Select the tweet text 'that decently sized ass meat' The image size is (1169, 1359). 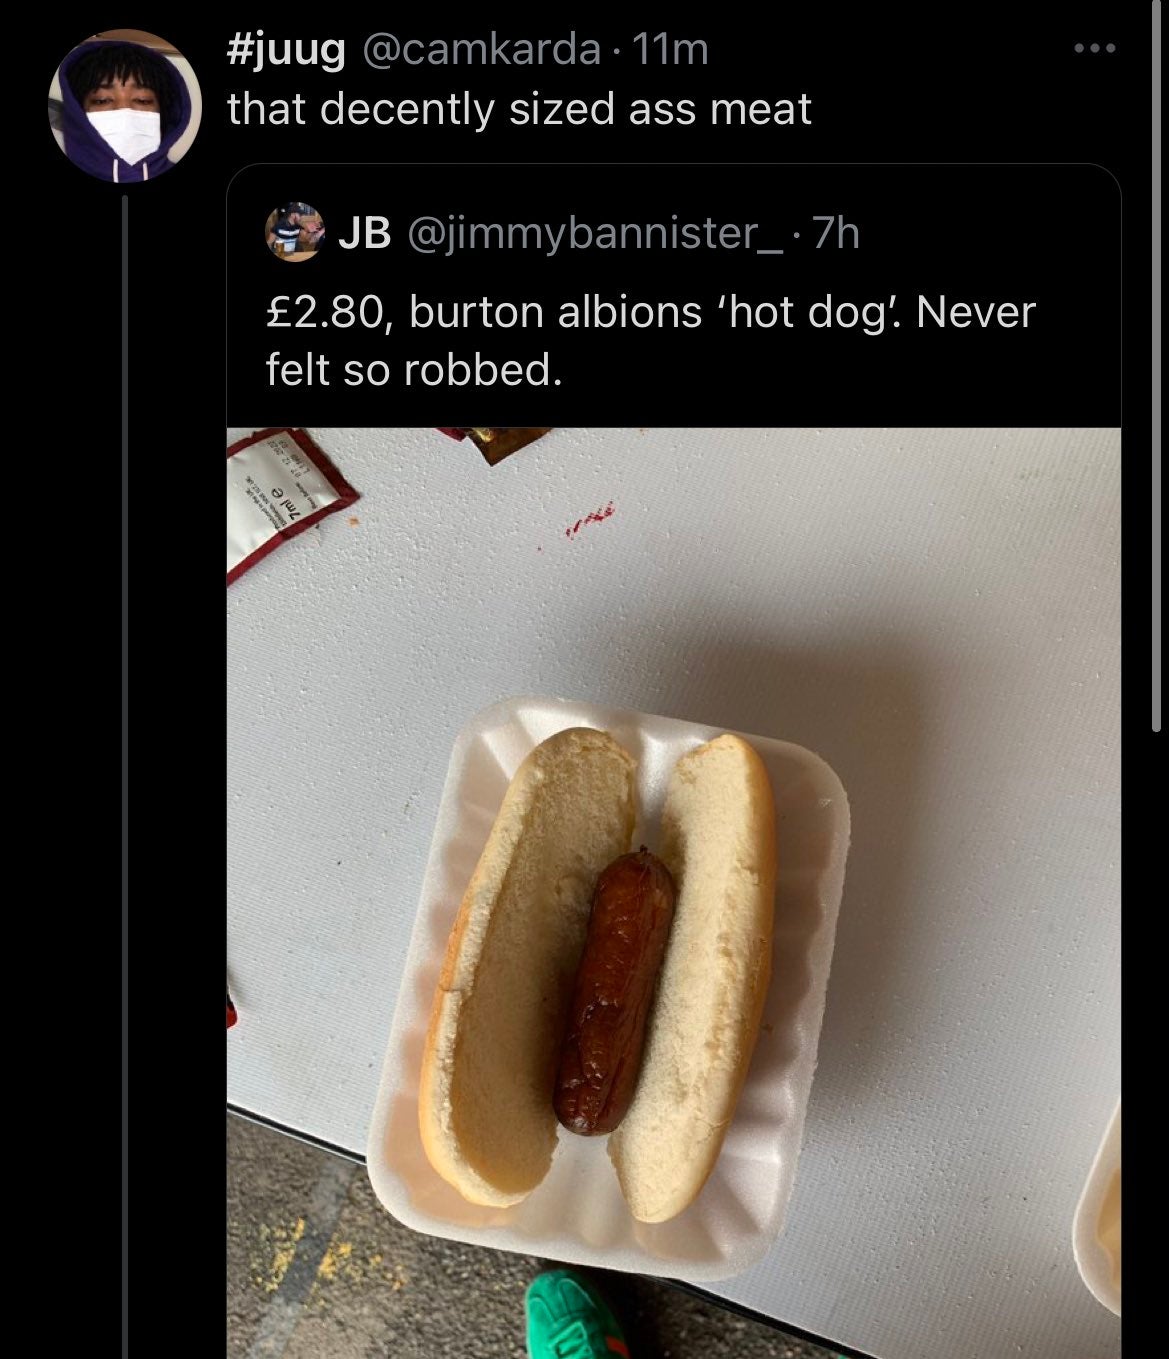point(519,108)
